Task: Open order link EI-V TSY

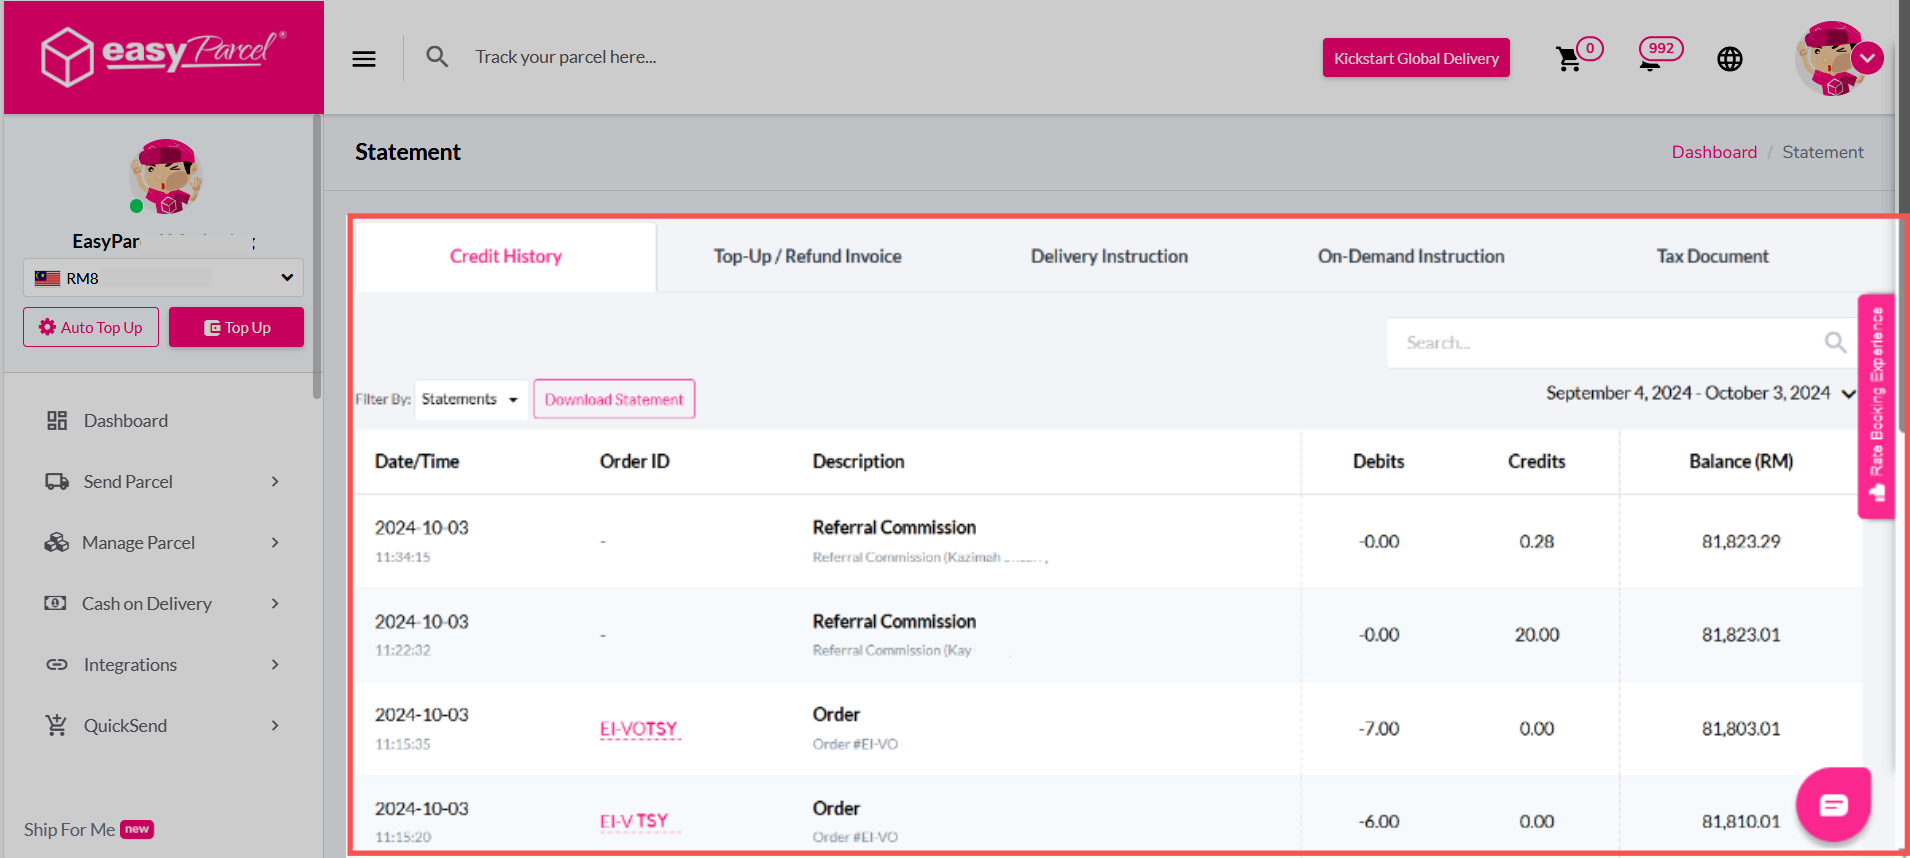Action: point(634,822)
